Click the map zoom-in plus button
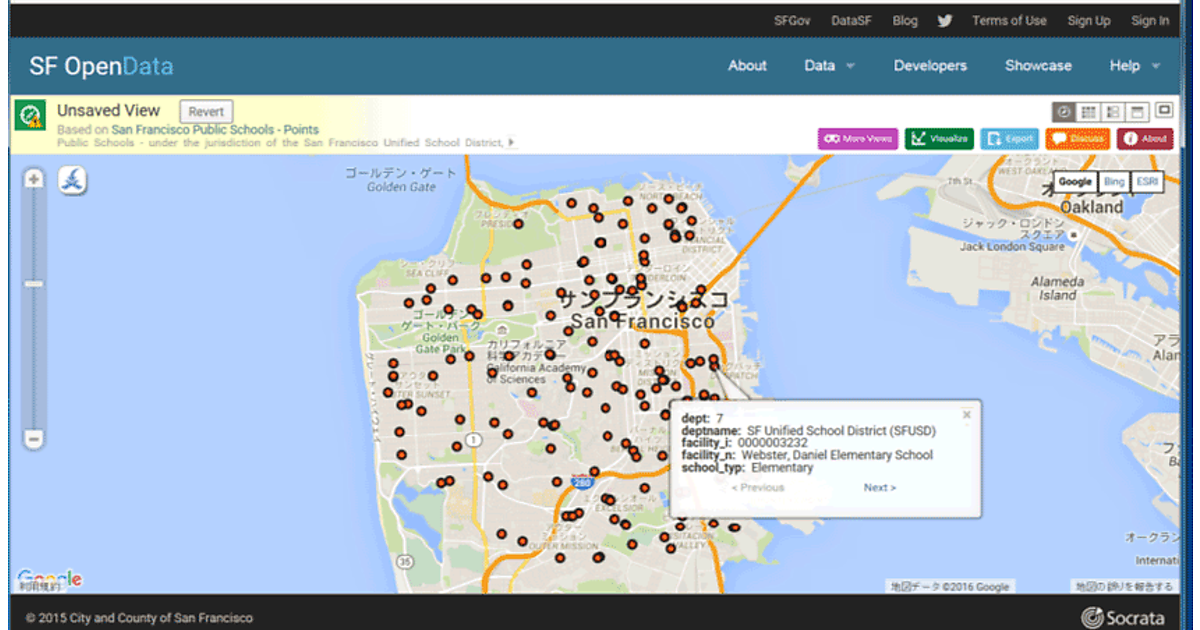The width and height of the screenshot is (1200, 630). click(34, 180)
